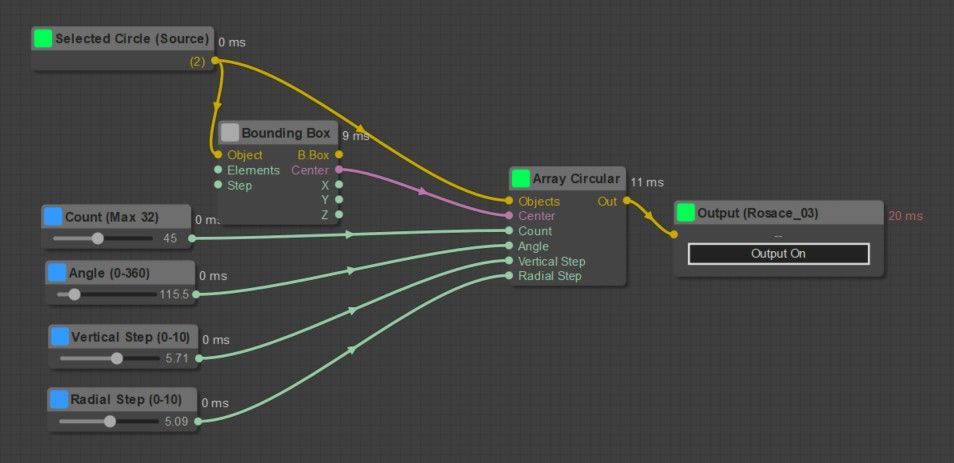
Task: Click the blue square on Radial Step node
Action: (x=59, y=400)
